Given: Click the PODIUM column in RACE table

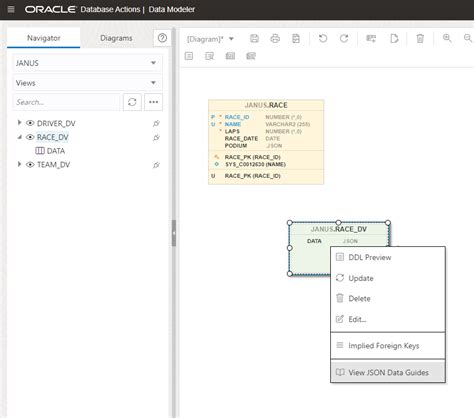Looking at the screenshot, I should (236, 146).
